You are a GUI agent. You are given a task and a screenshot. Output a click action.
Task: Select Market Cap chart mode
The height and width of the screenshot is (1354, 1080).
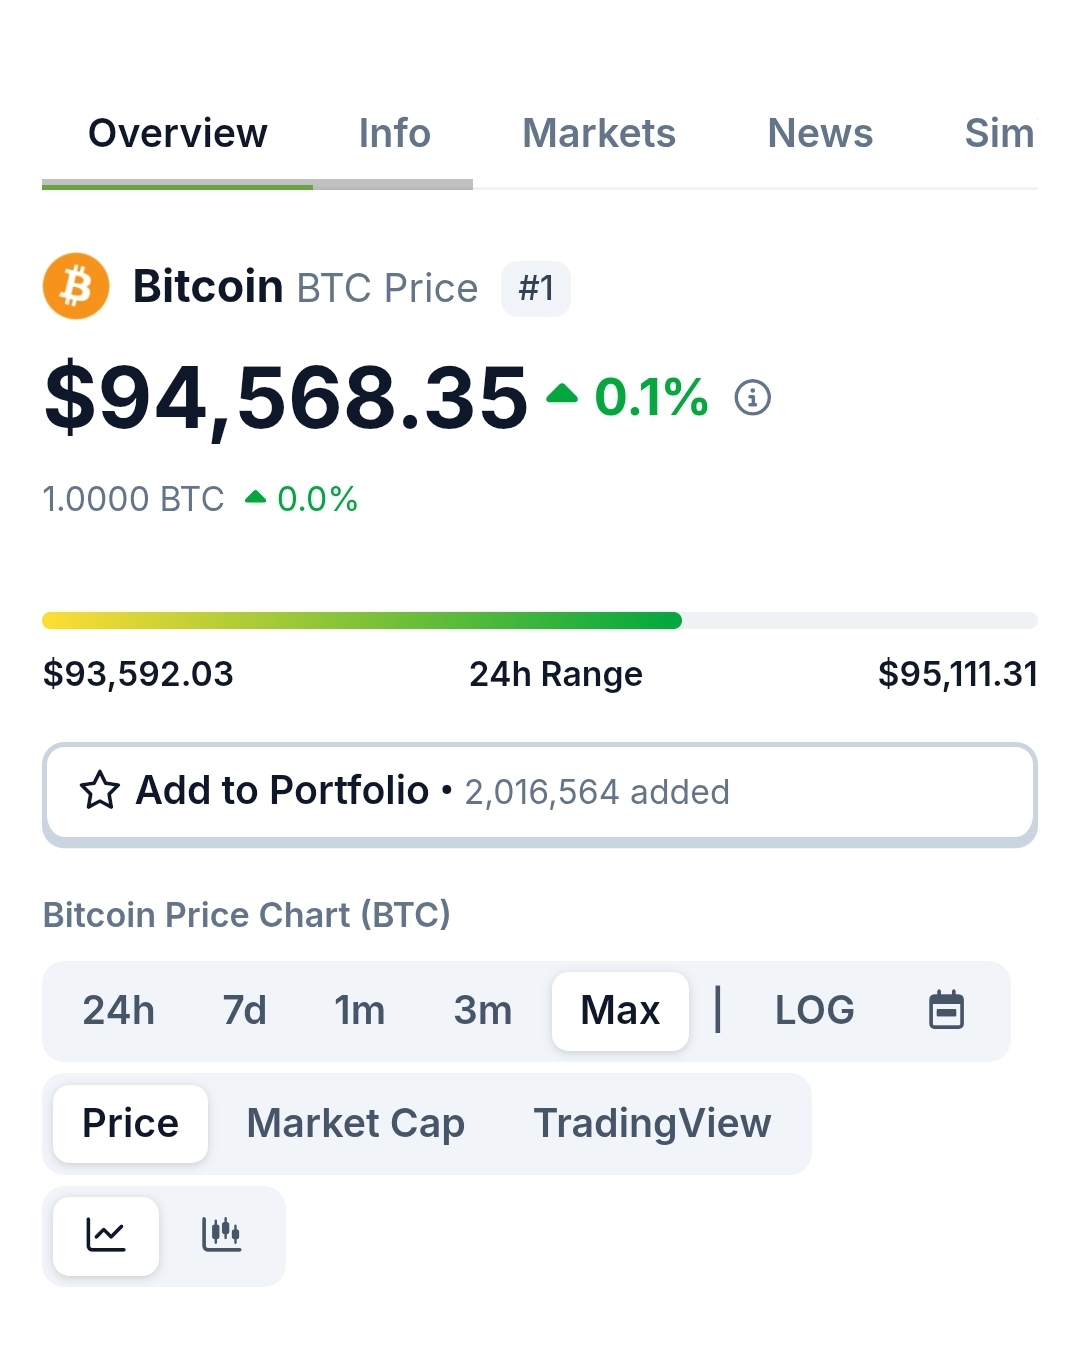[x=356, y=1124]
